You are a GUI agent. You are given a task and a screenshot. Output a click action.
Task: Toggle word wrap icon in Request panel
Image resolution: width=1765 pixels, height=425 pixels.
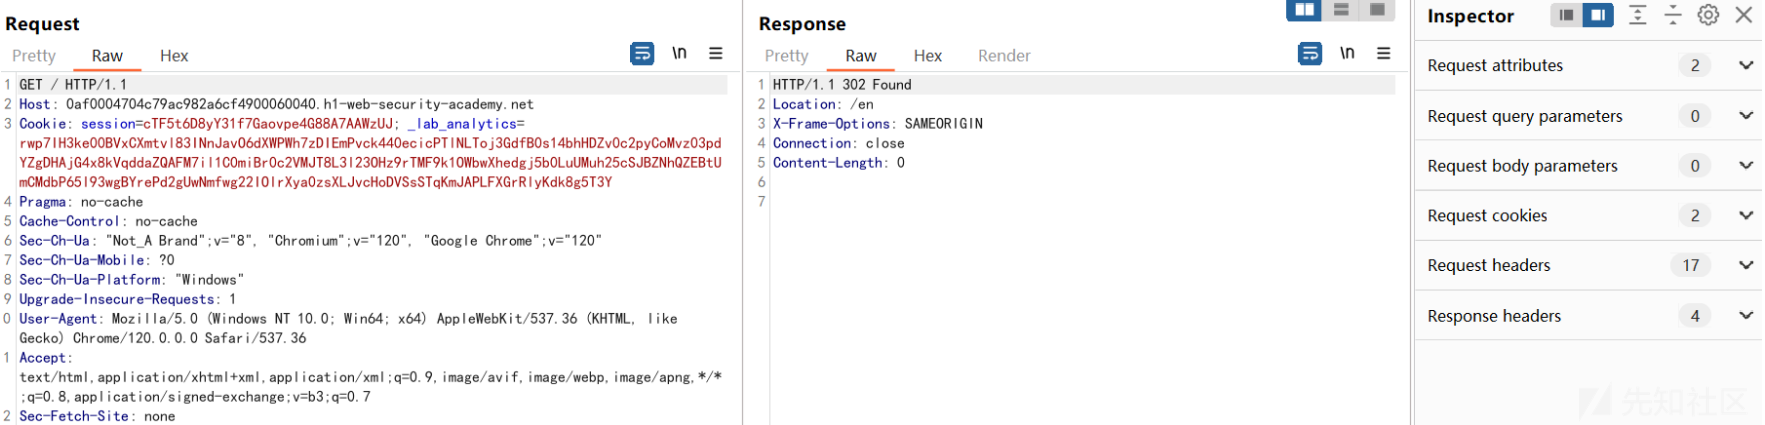tap(642, 53)
